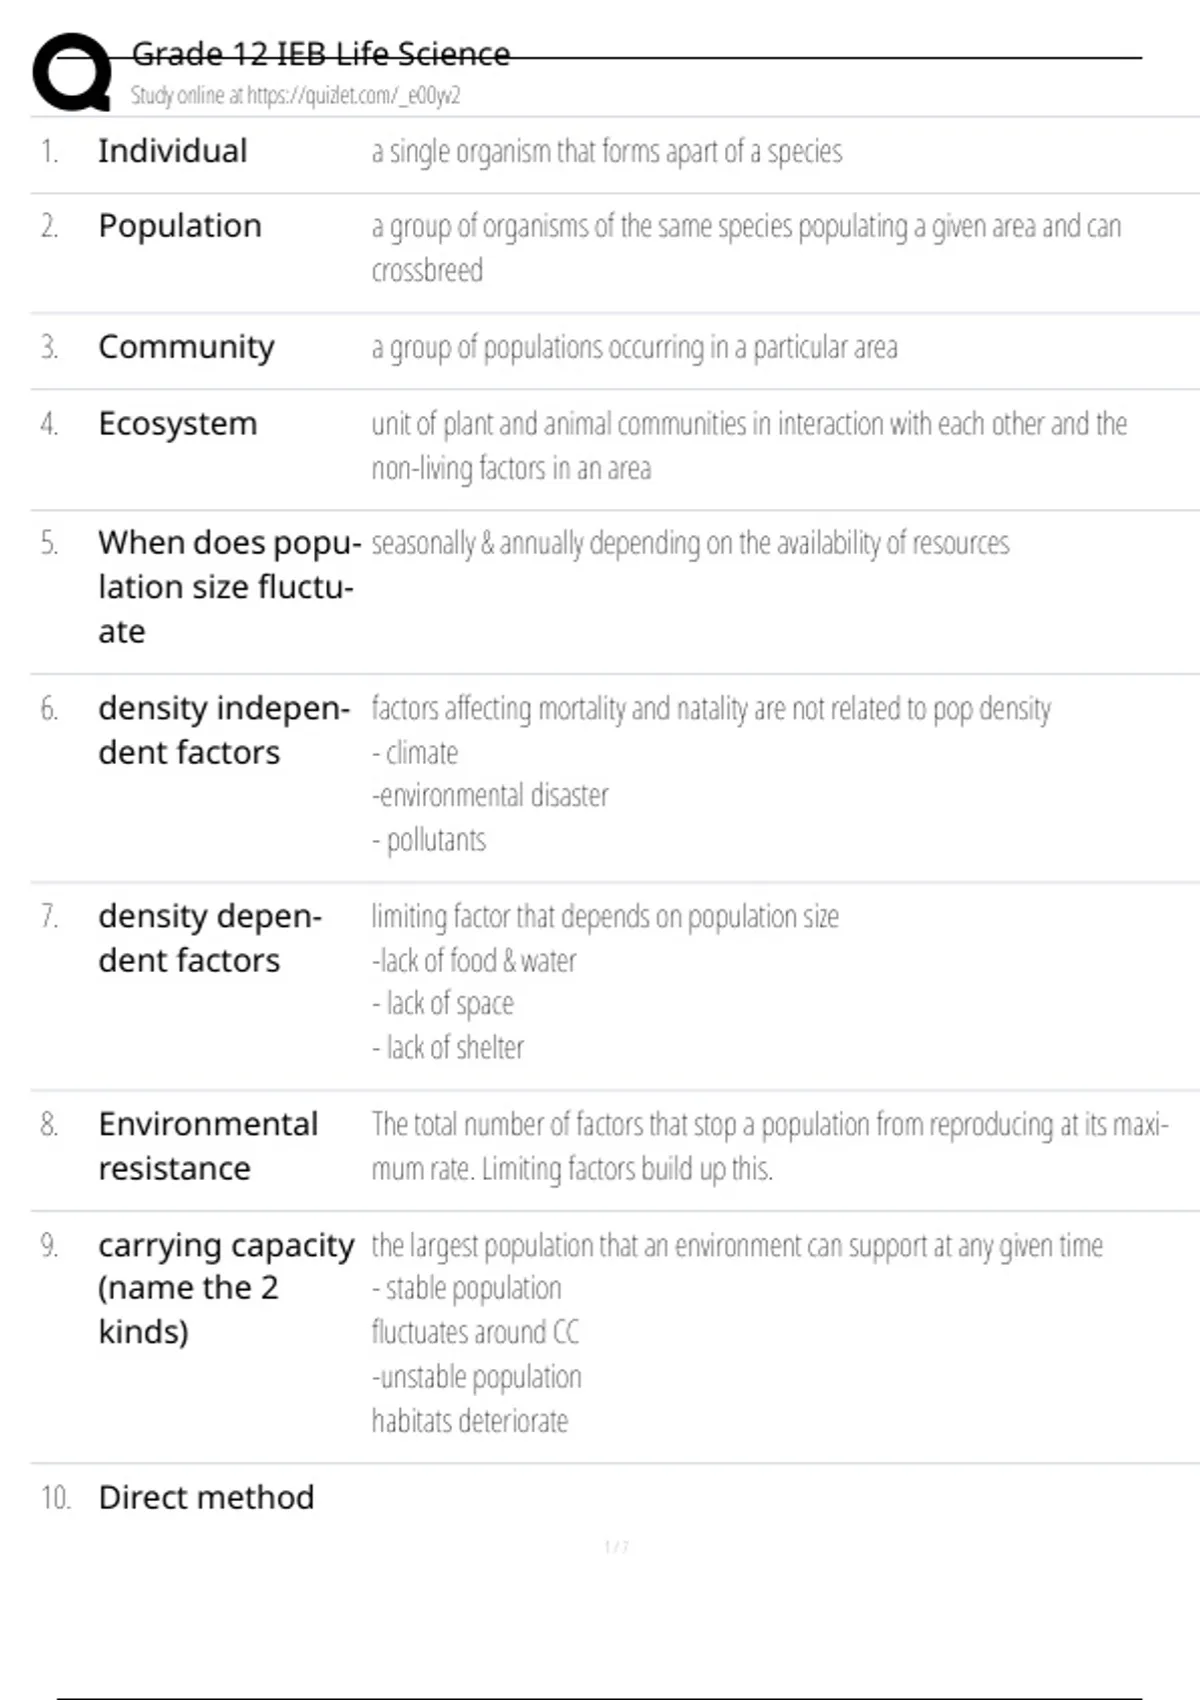1200x1700 pixels.
Task: Select the term Individual
Action: [x=172, y=151]
